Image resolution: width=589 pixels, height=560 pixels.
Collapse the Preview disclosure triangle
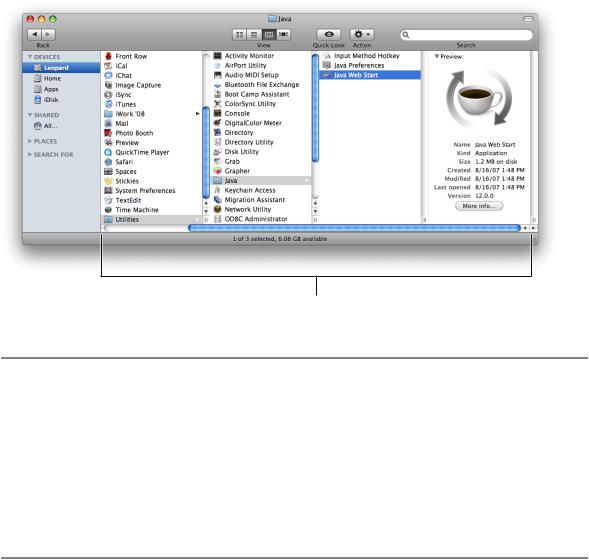click(436, 56)
